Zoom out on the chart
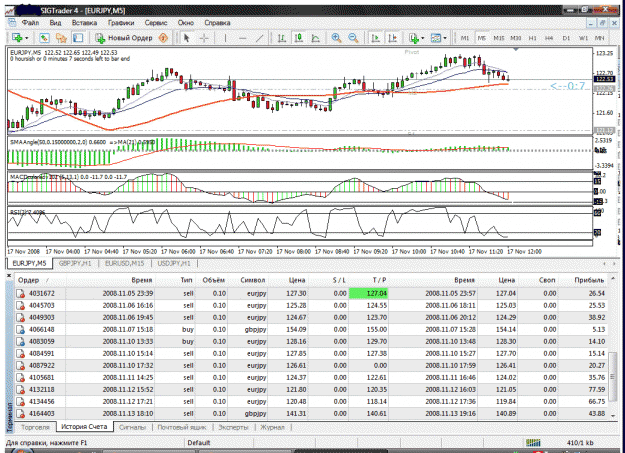Viewport: 625px width, 453px height. tap(353, 38)
